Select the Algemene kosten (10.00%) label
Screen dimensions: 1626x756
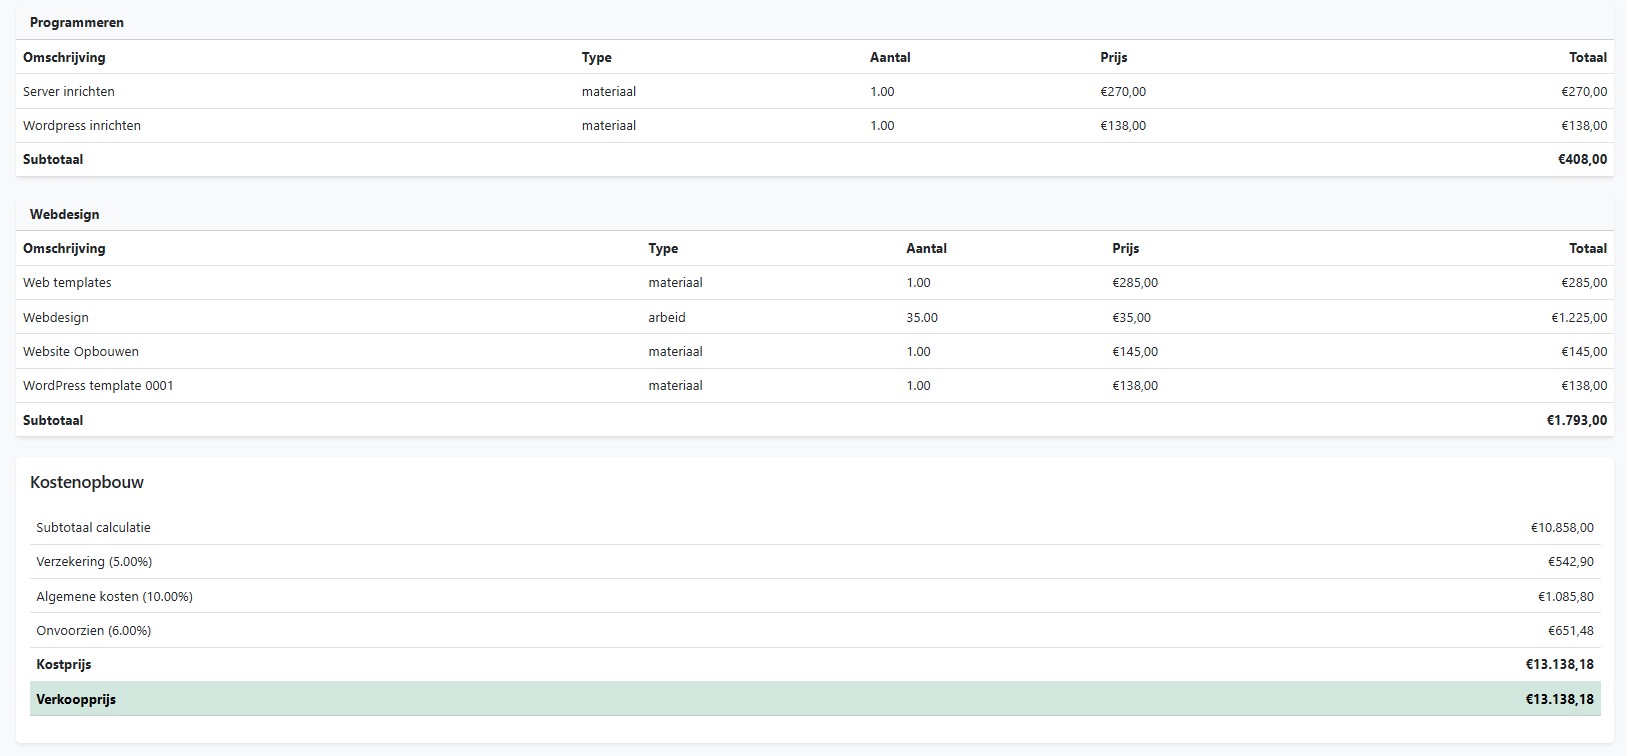(x=114, y=596)
